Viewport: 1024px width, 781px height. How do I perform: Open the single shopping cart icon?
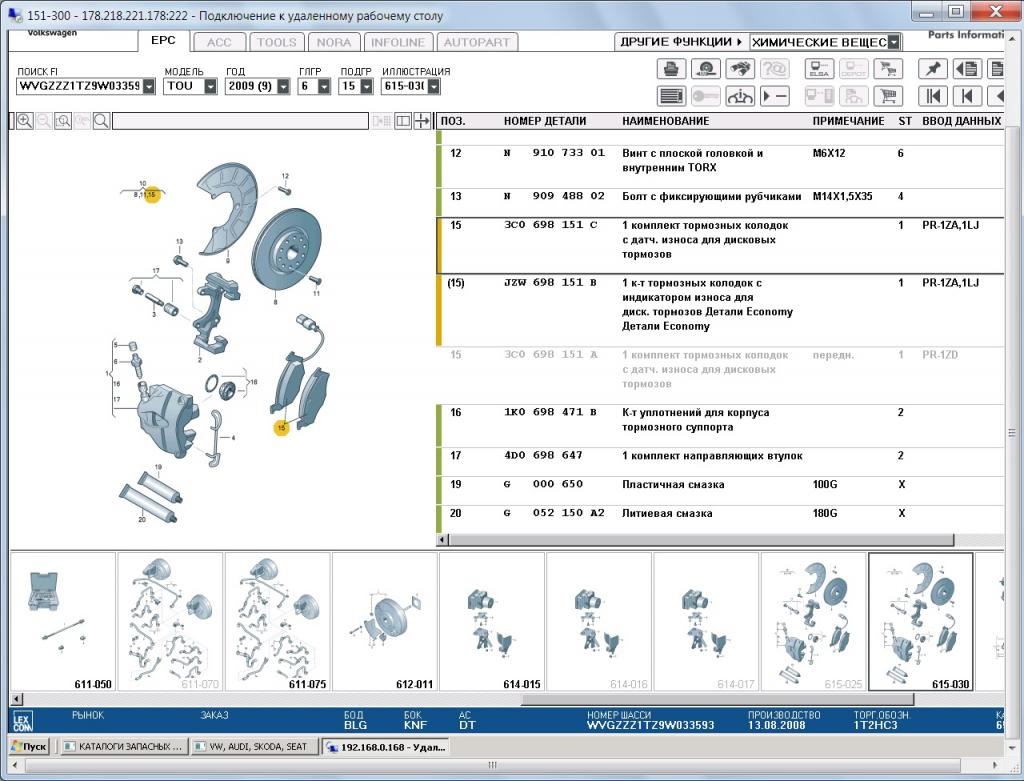coord(888,97)
